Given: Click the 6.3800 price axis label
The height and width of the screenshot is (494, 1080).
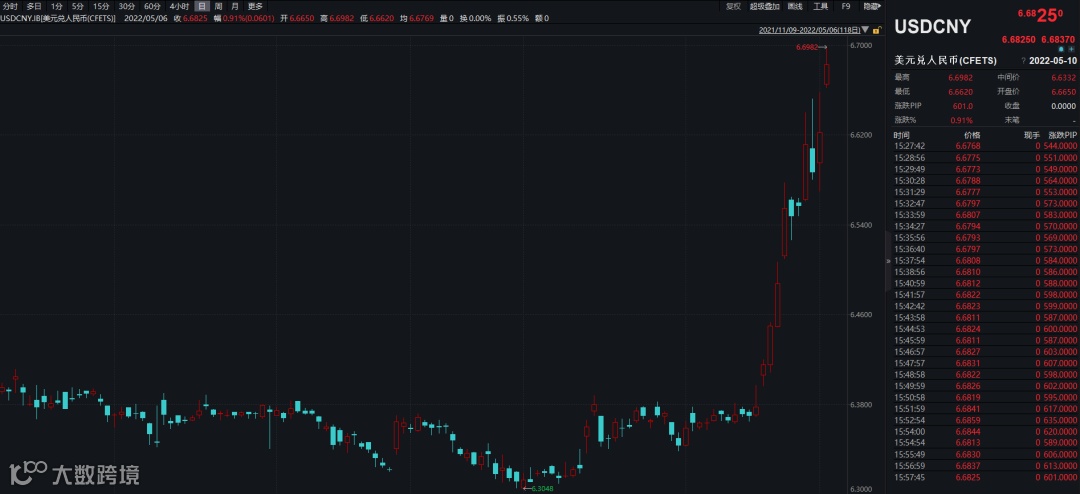Looking at the screenshot, I should coord(862,405).
